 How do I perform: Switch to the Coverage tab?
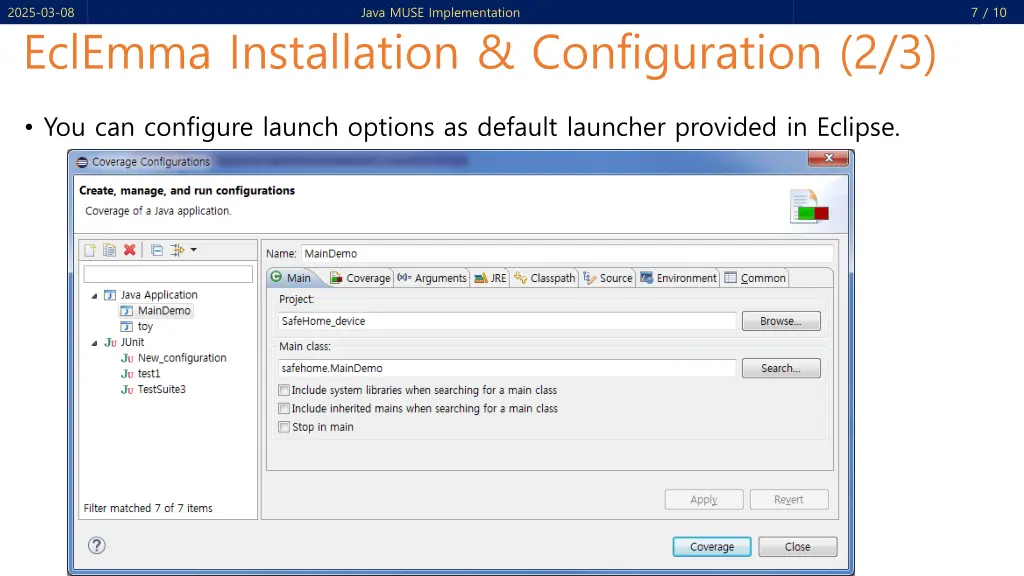pyautogui.click(x=360, y=278)
